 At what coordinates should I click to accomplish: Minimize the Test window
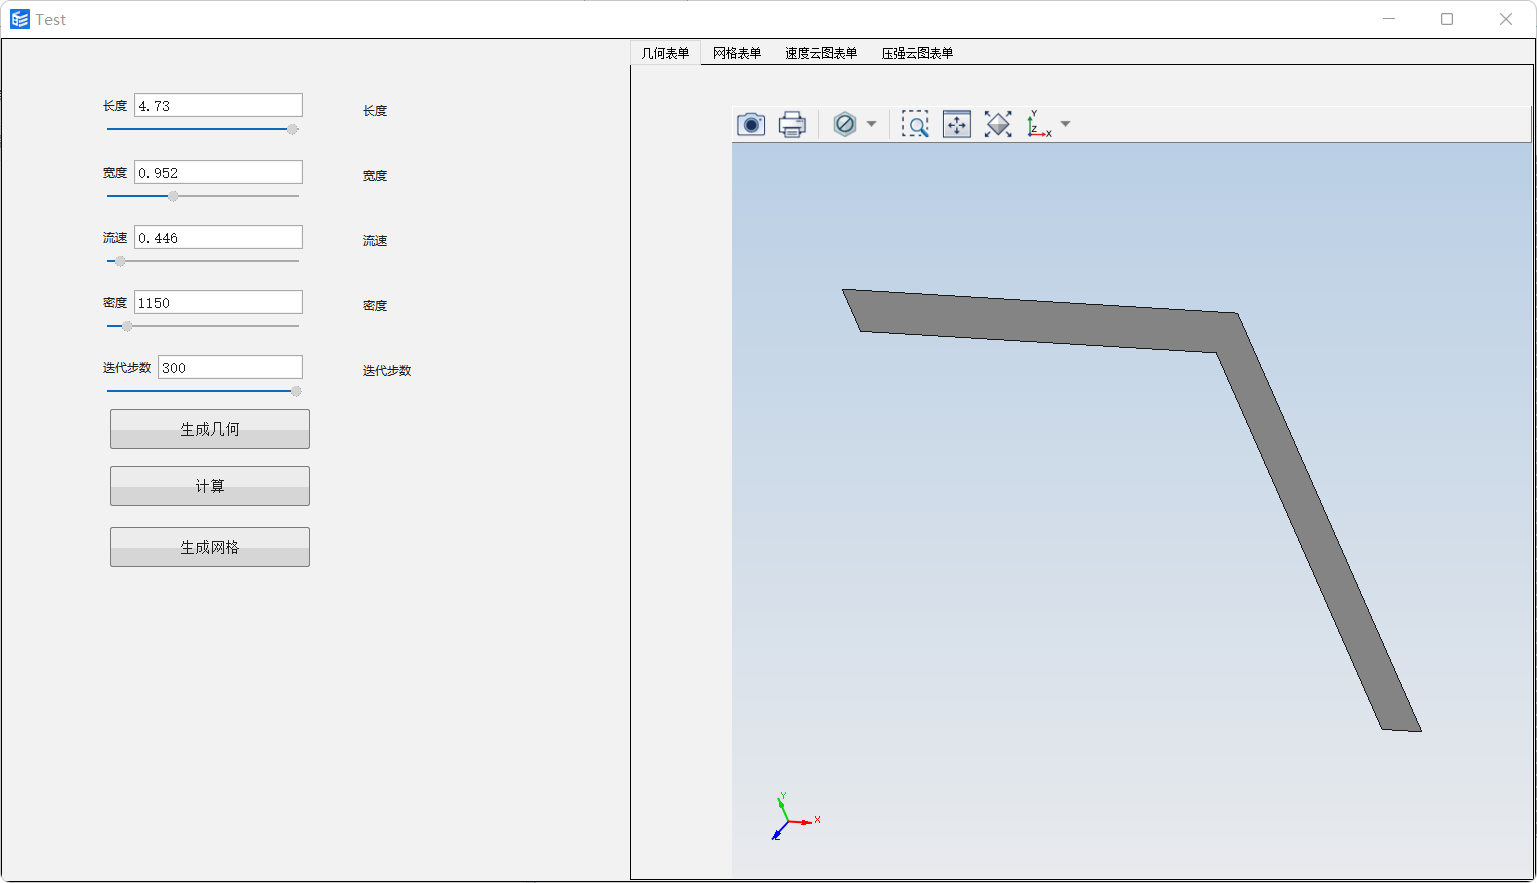pos(1389,19)
